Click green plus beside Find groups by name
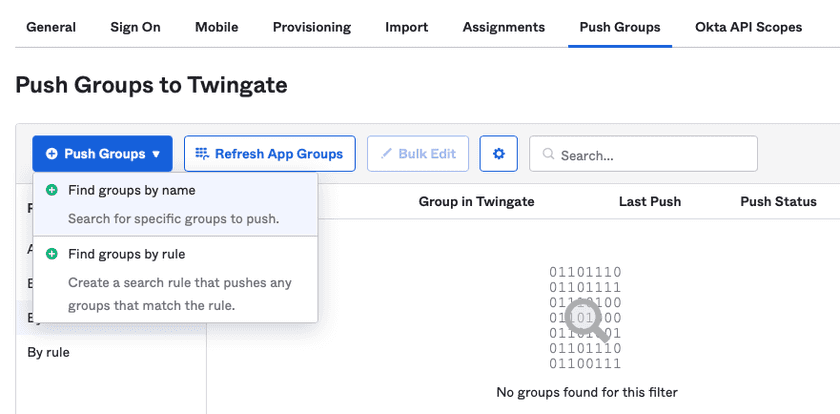 pos(52,190)
